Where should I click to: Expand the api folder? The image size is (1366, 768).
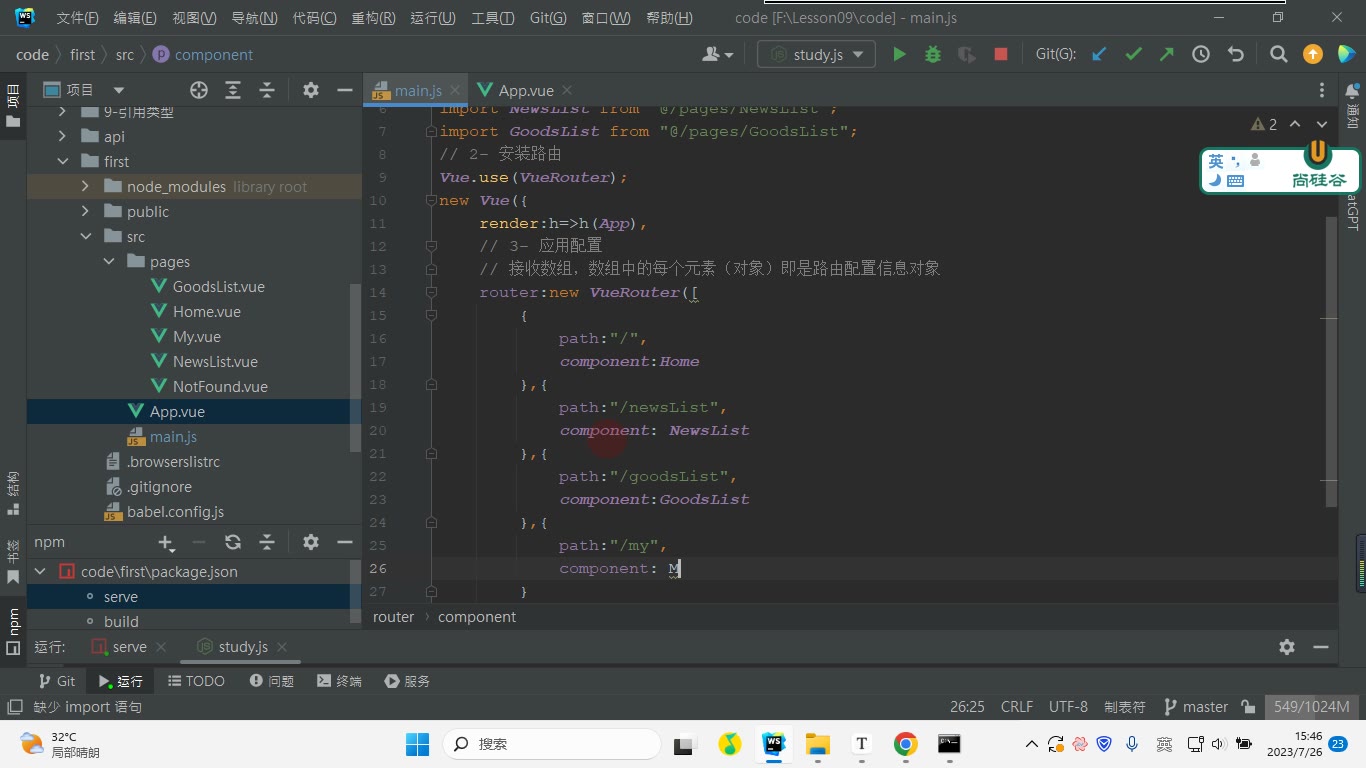click(x=63, y=137)
